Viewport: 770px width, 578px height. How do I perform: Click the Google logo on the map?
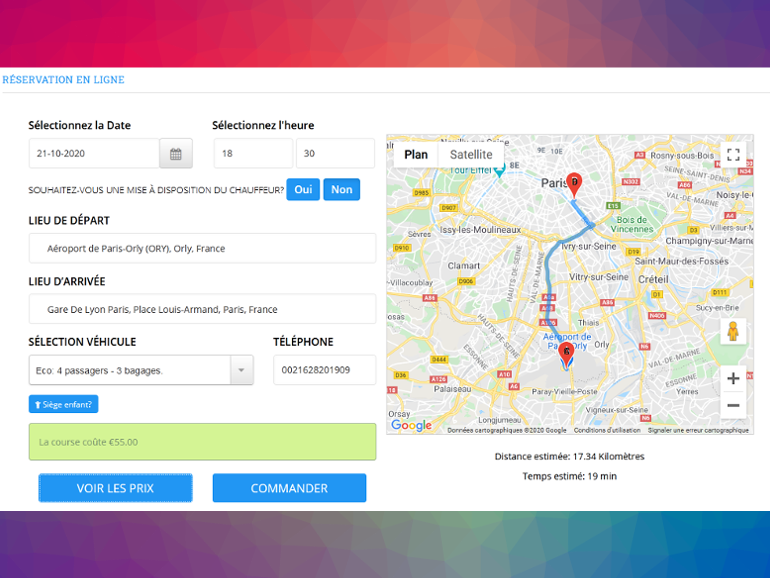click(x=411, y=425)
